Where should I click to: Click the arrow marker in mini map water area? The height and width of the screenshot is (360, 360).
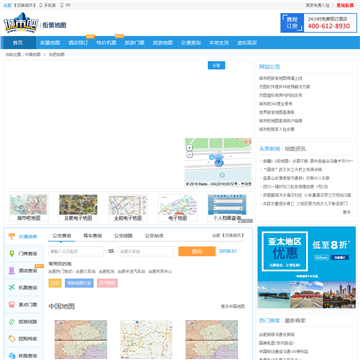222,175
